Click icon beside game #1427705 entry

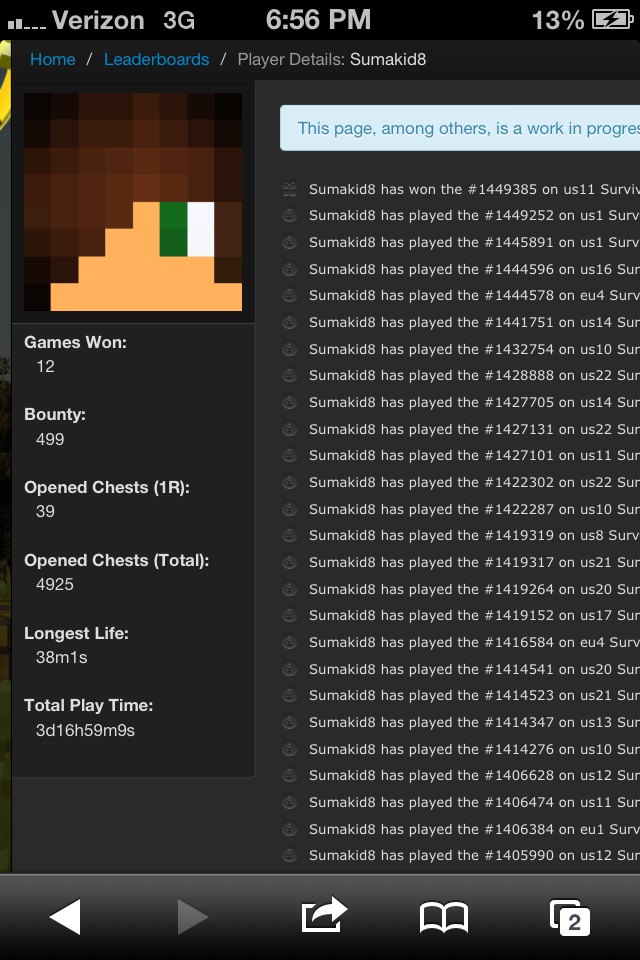pos(290,402)
